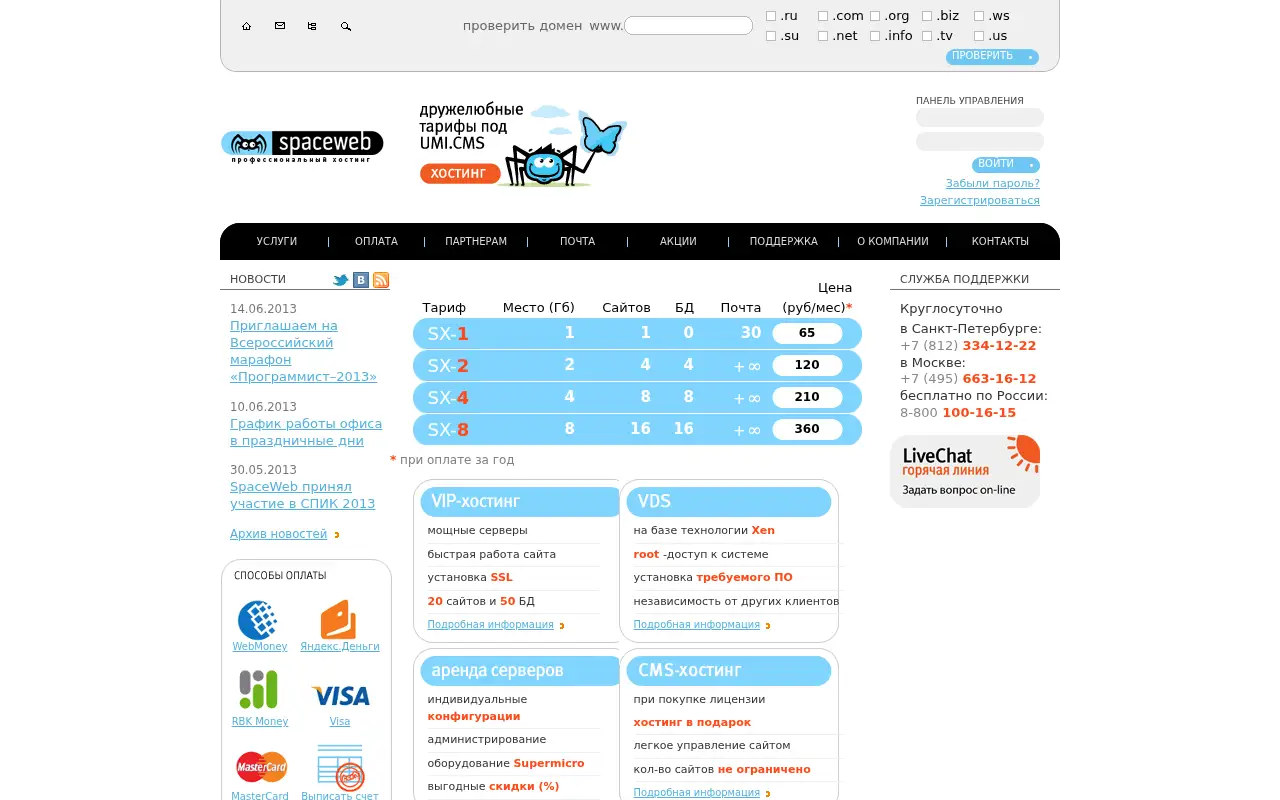The width and height of the screenshot is (1280, 800).
Task: Tick the .ws domain checkbox
Action: 979,16
